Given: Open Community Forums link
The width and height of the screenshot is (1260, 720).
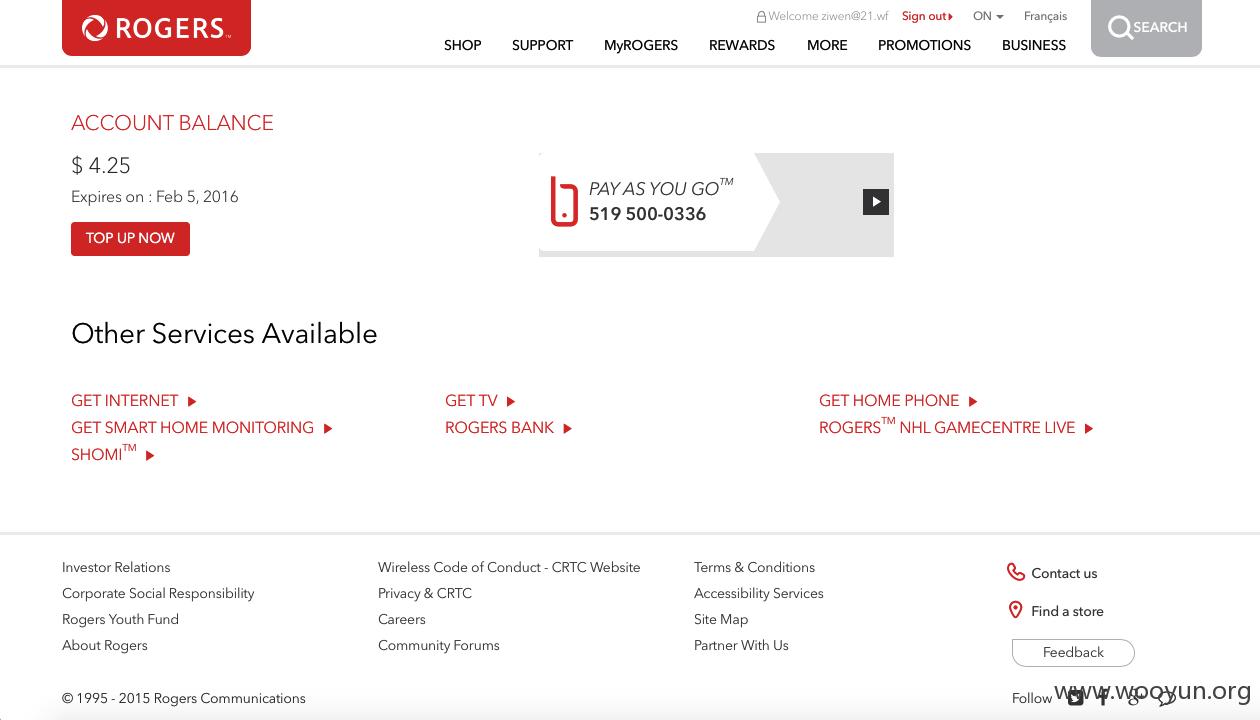Looking at the screenshot, I should (439, 645).
